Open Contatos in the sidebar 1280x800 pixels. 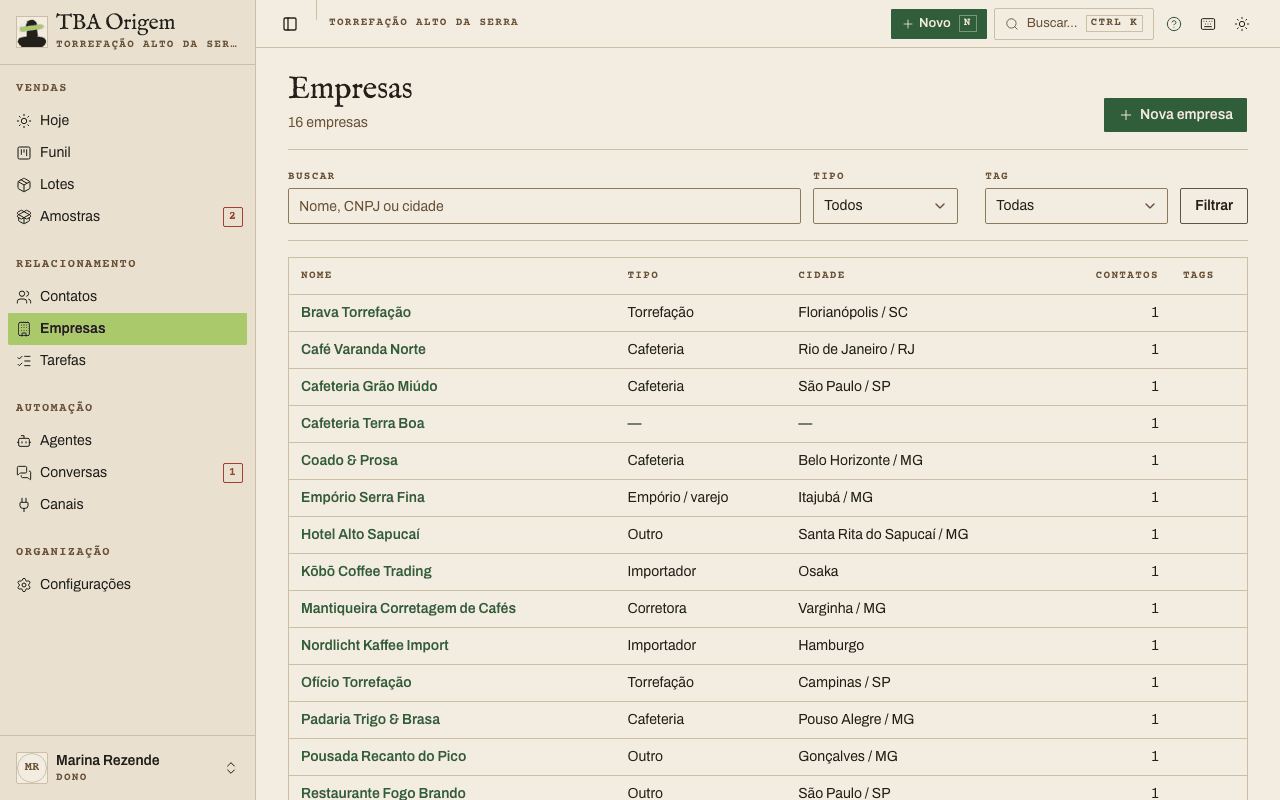pyautogui.click(x=127, y=296)
